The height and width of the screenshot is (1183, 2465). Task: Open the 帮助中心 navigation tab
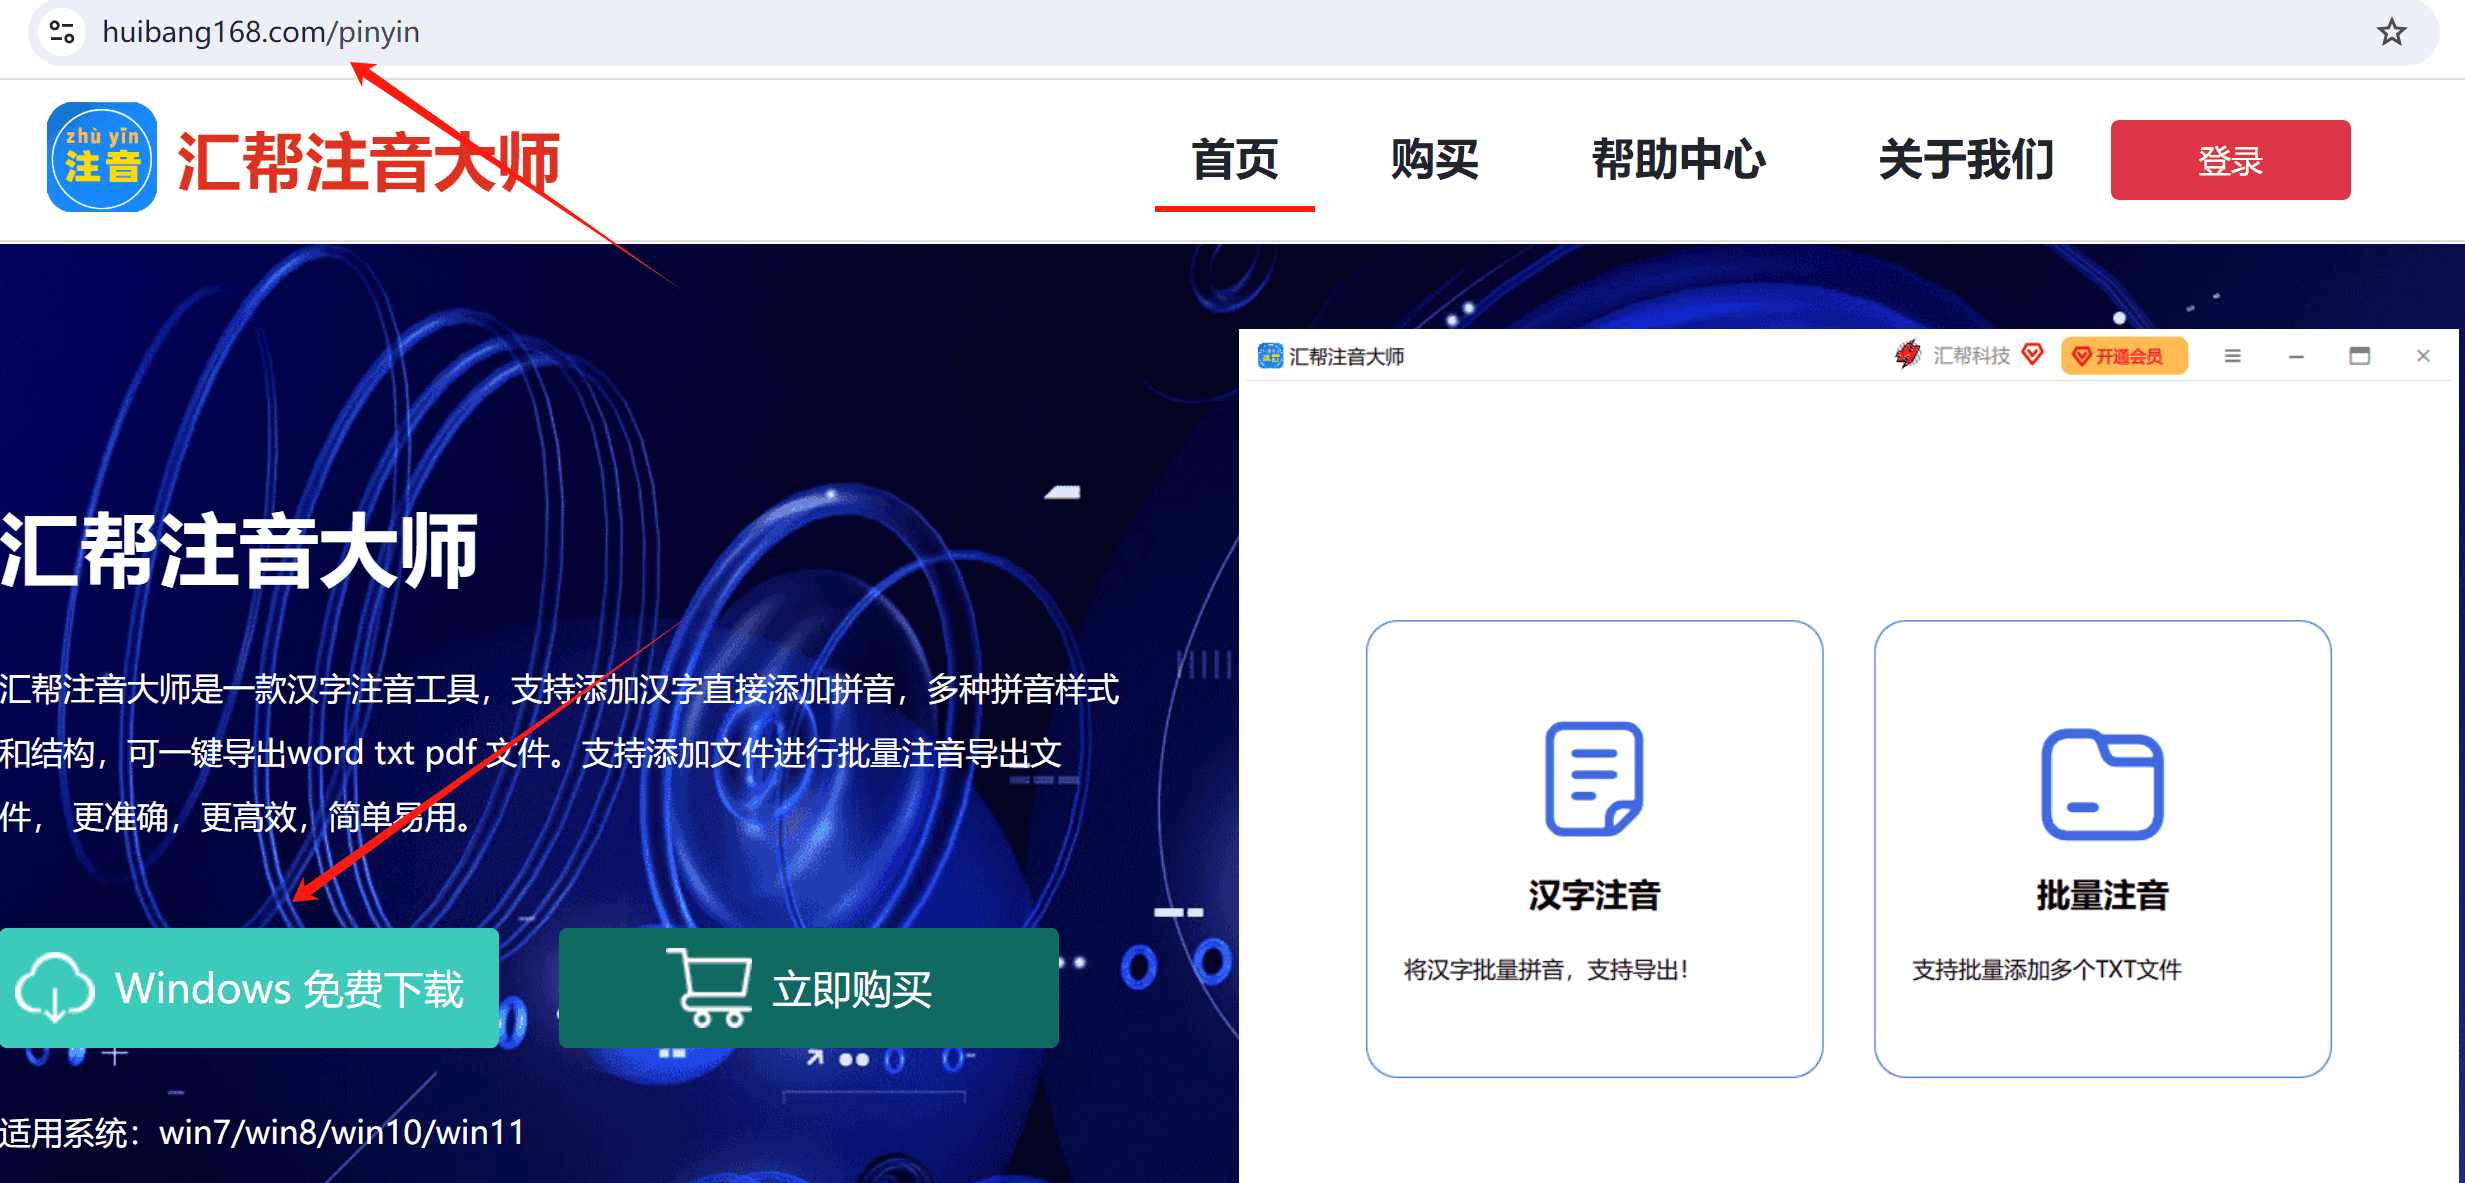coord(1679,160)
